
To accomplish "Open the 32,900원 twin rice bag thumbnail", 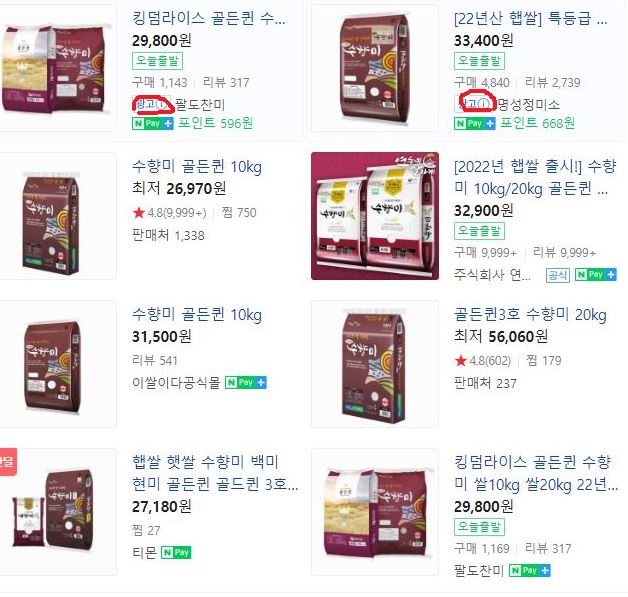I will tap(375, 216).
